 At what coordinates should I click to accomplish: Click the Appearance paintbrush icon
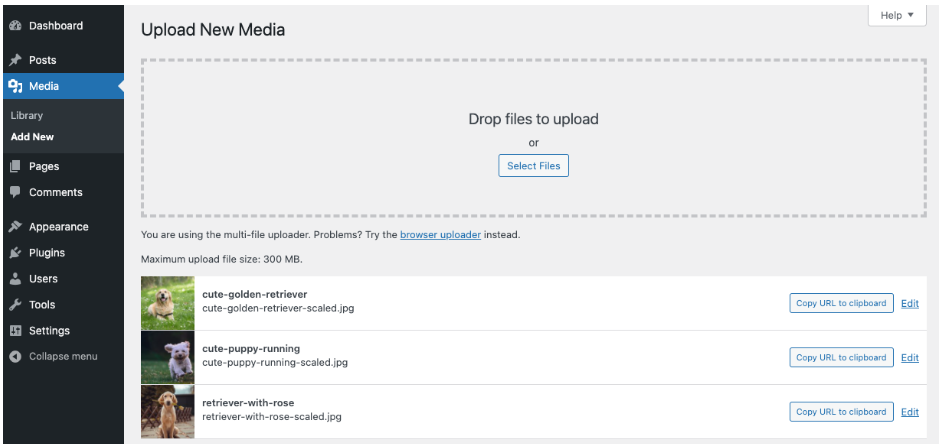click(x=15, y=227)
